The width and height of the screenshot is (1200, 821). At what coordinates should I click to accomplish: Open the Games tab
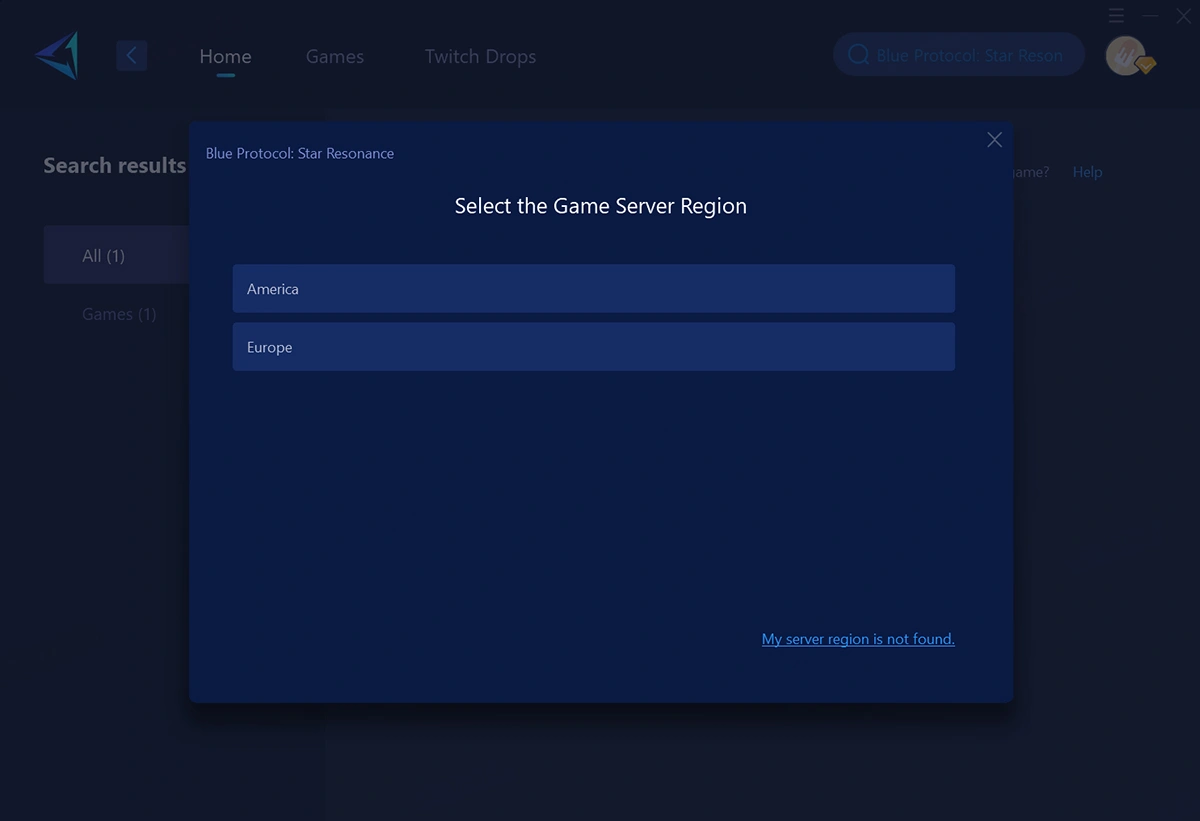335,57
